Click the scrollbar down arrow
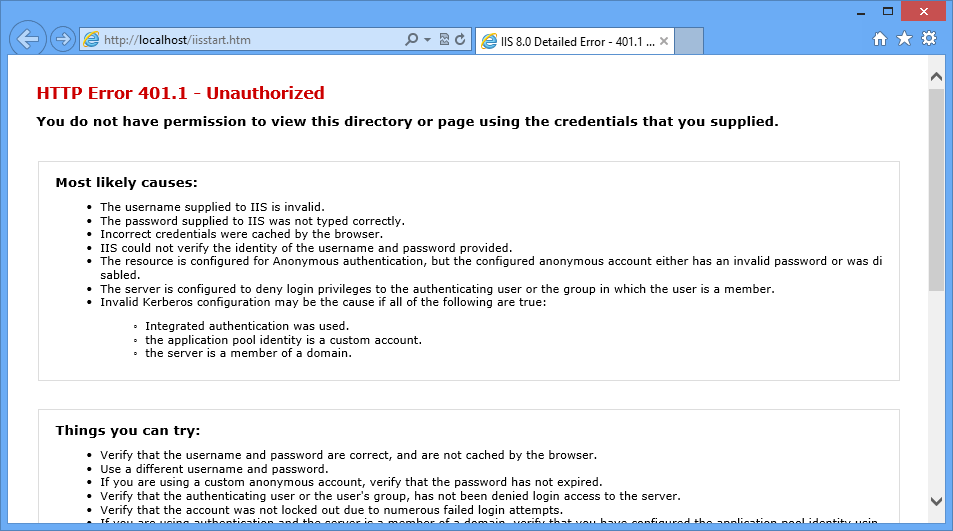The width and height of the screenshot is (953, 531). 937,501
